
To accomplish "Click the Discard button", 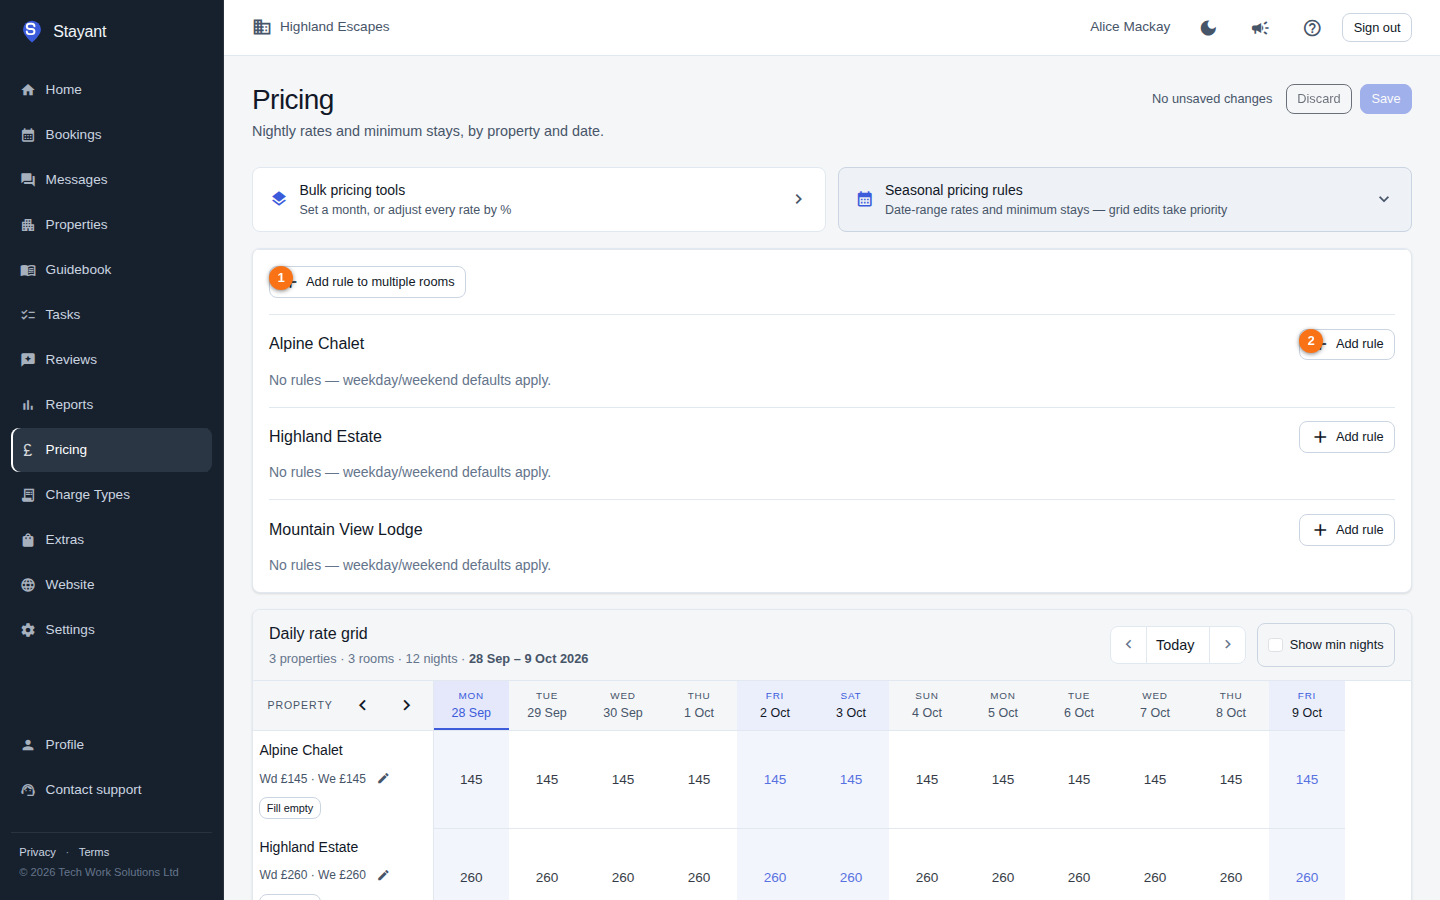I will (1318, 99).
